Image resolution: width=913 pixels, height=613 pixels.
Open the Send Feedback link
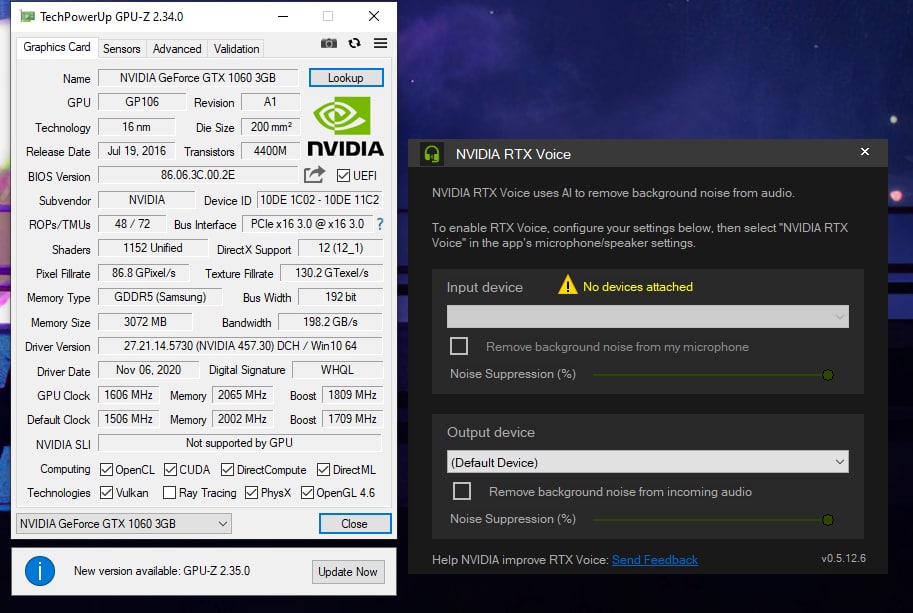[x=654, y=559]
